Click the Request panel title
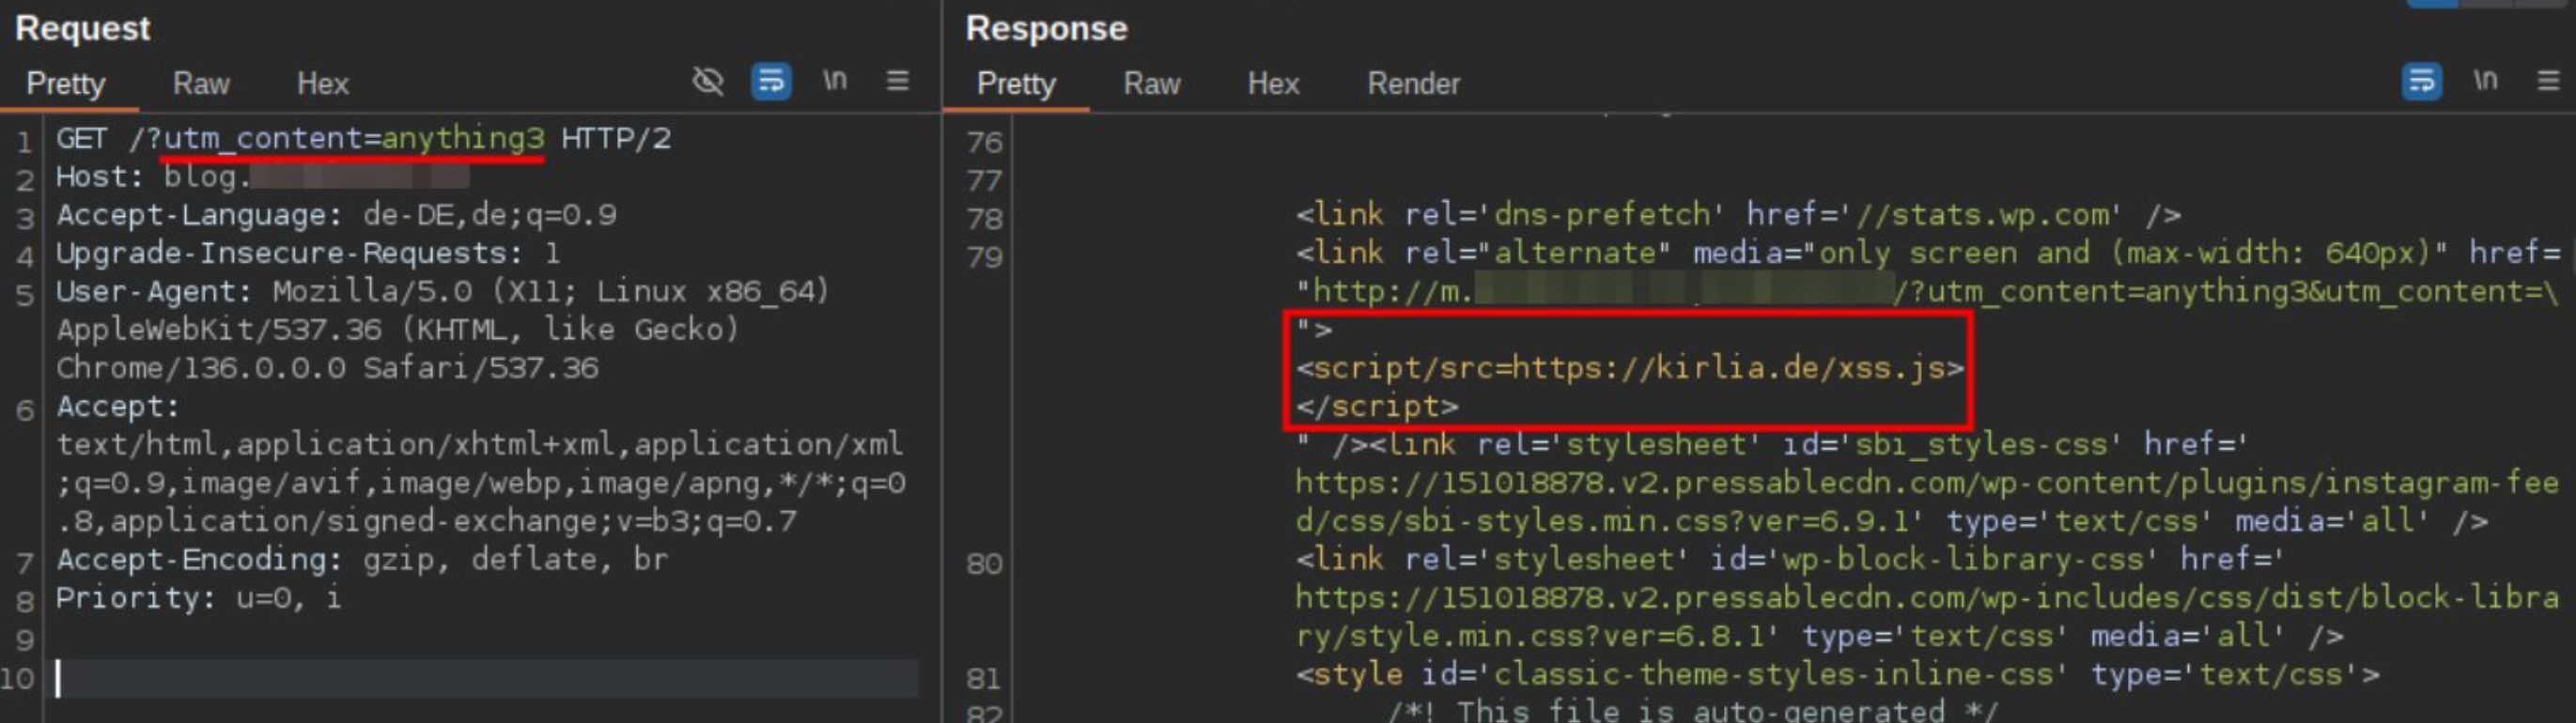The width and height of the screenshot is (2576, 723). point(83,28)
